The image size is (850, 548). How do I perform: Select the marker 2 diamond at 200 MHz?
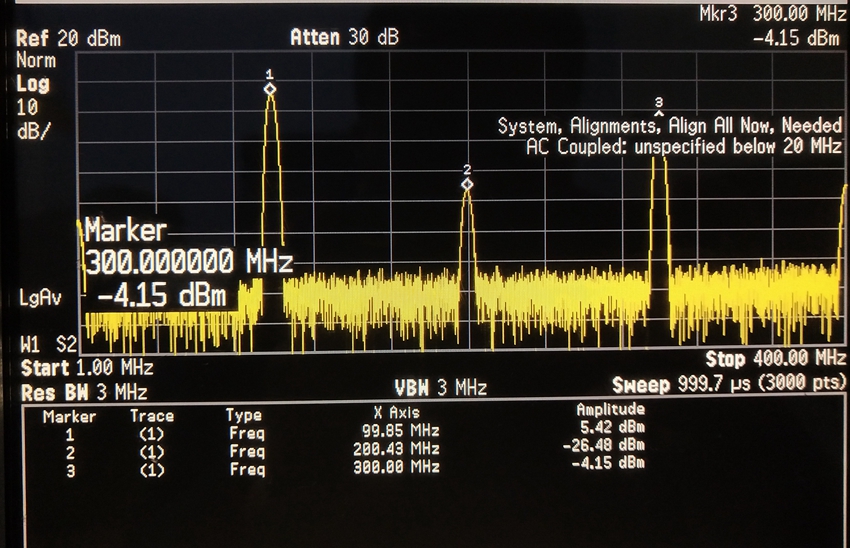(467, 184)
